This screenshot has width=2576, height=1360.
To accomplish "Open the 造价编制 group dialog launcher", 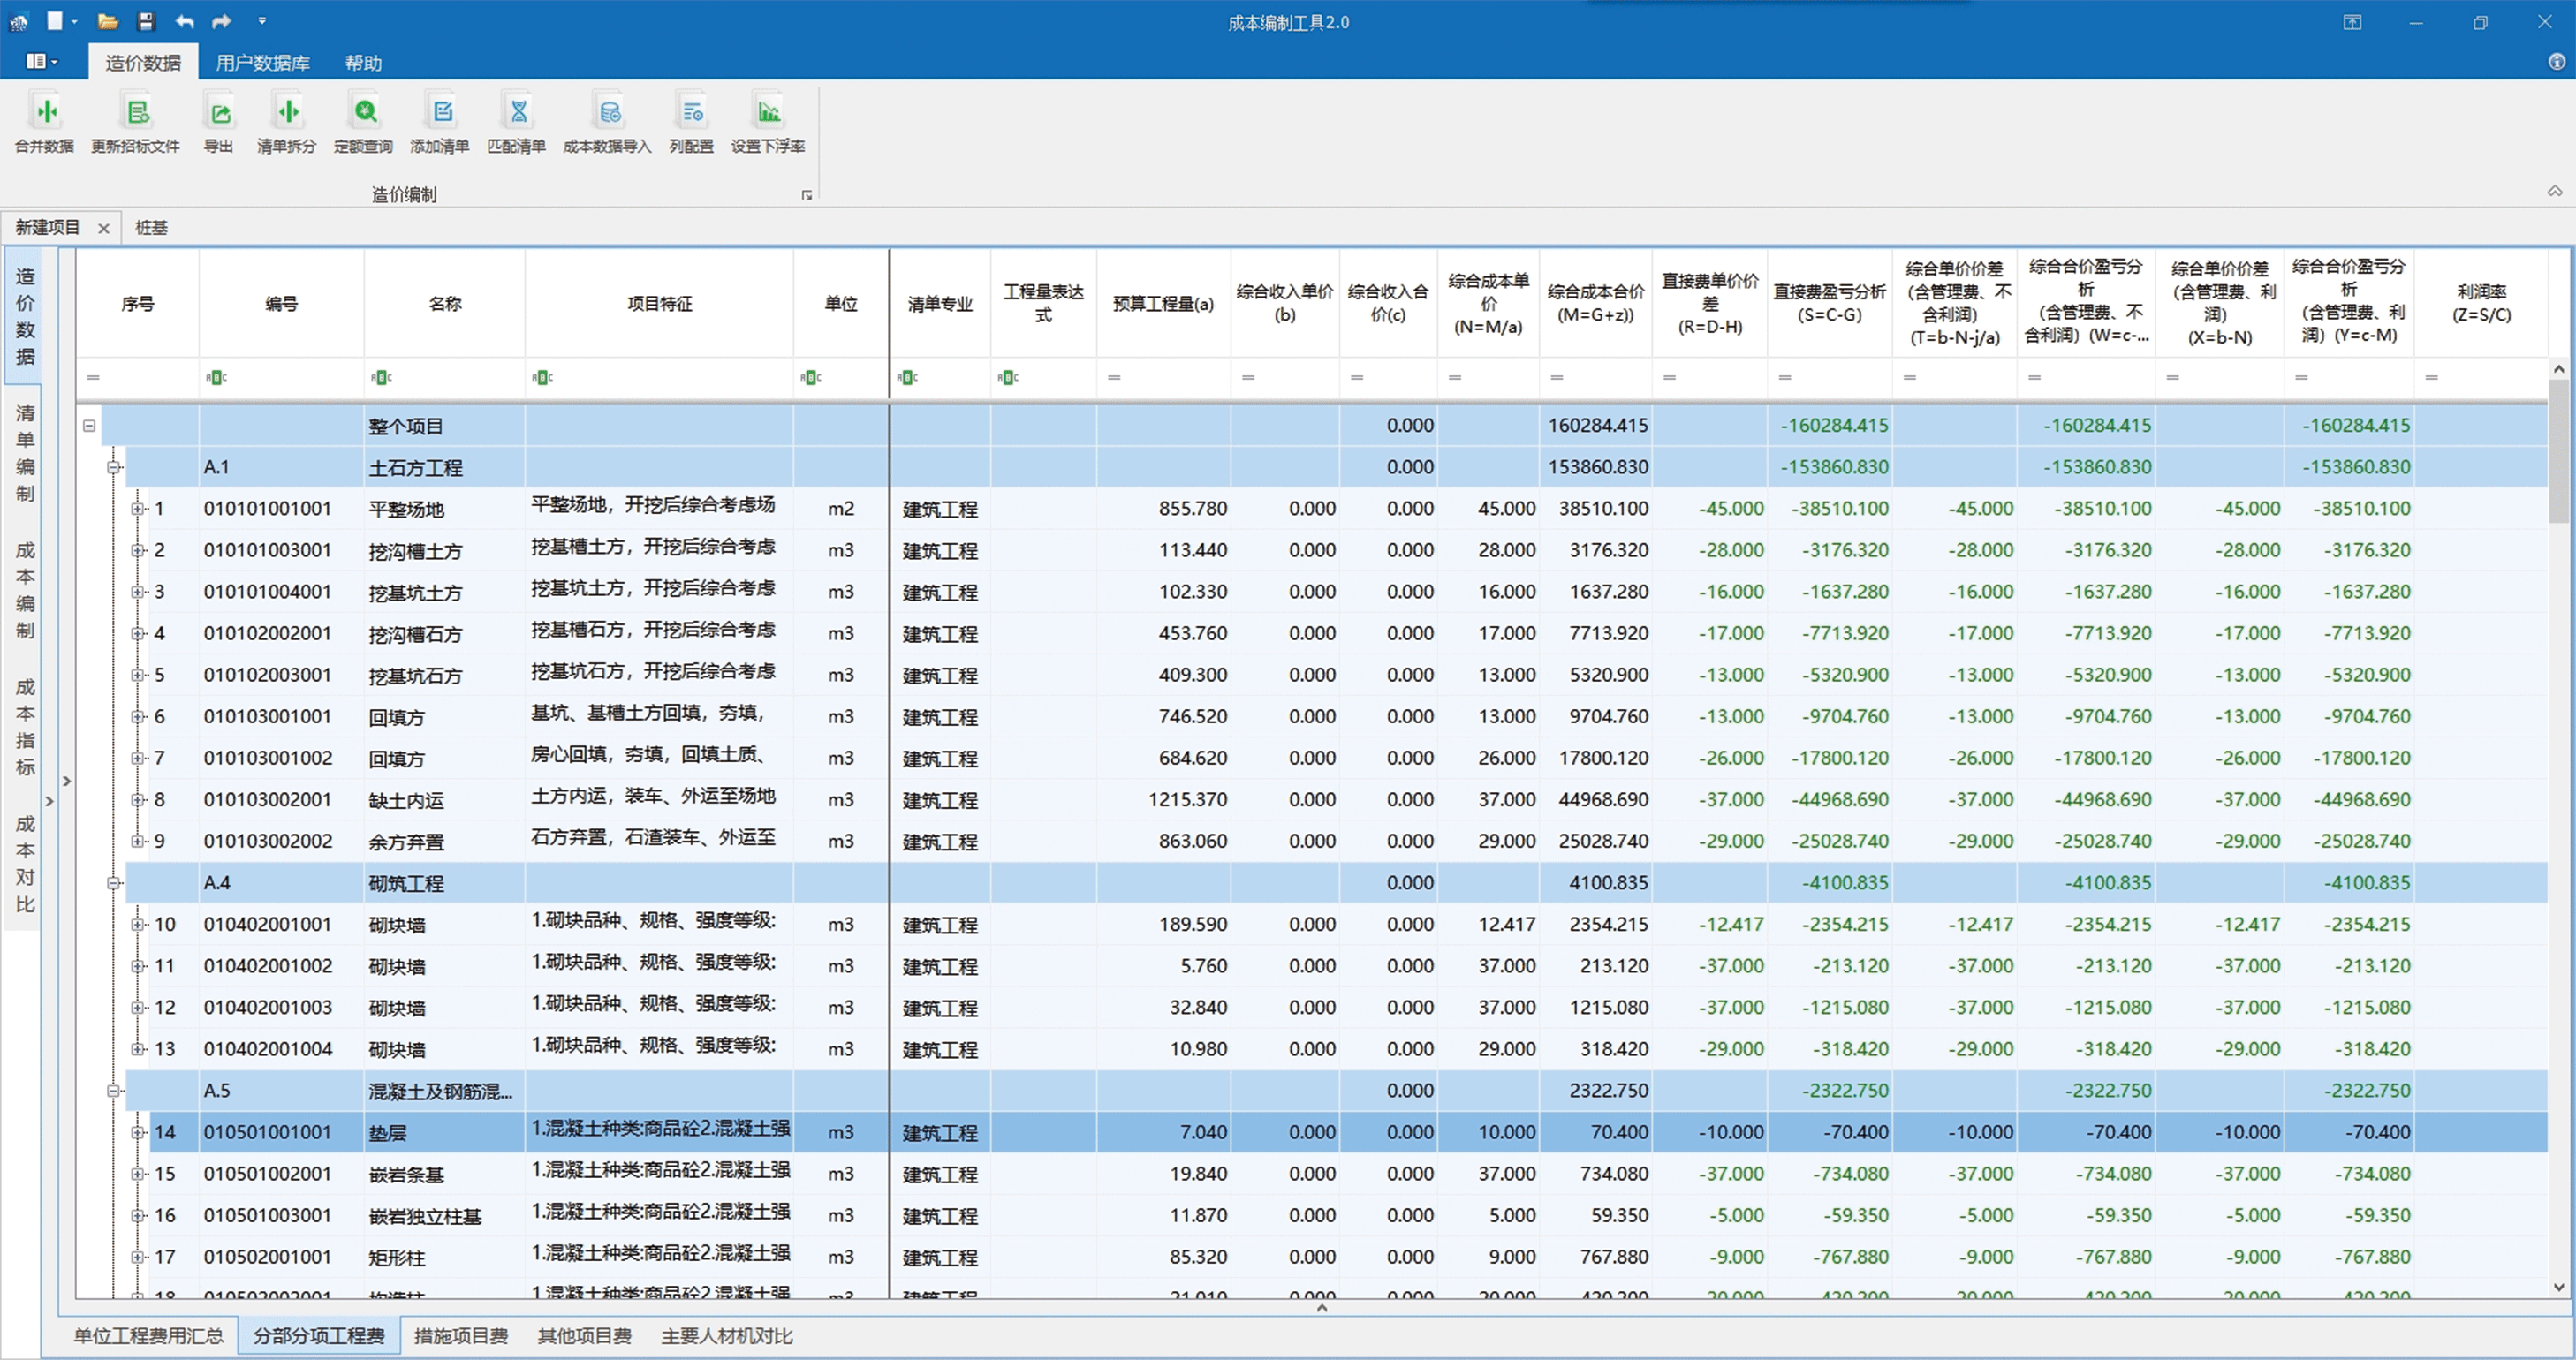I will point(807,195).
